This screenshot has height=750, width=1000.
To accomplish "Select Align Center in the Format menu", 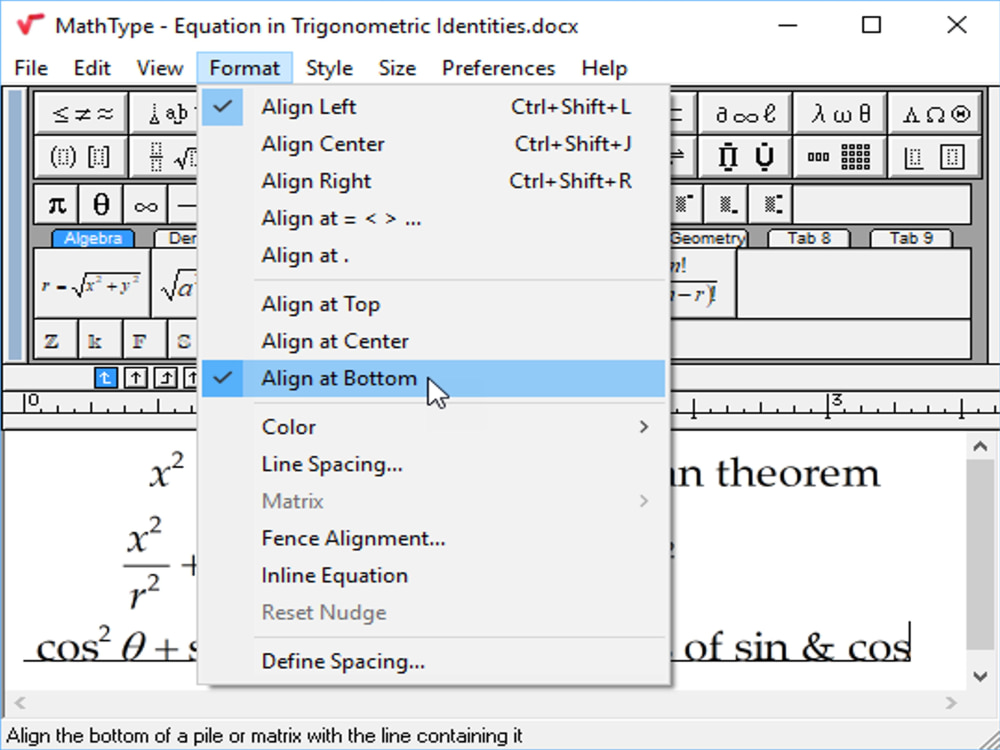I will click(434, 143).
